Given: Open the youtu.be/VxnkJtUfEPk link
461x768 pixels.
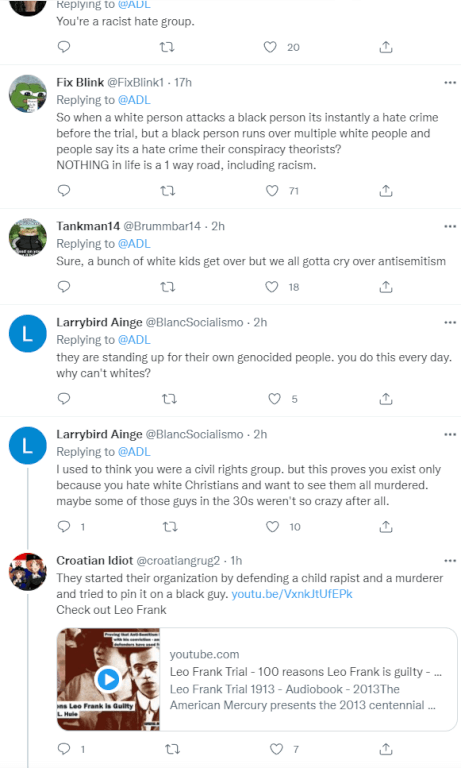Looking at the screenshot, I should pos(292,594).
